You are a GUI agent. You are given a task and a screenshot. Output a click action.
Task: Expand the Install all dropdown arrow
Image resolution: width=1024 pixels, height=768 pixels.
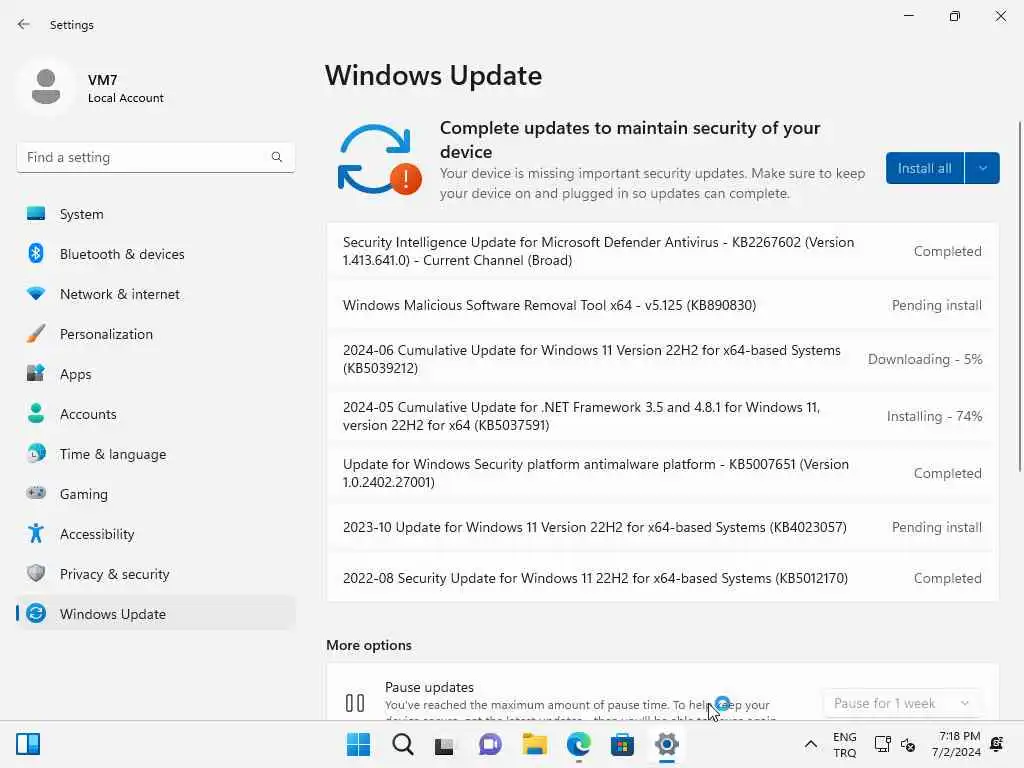[982, 168]
